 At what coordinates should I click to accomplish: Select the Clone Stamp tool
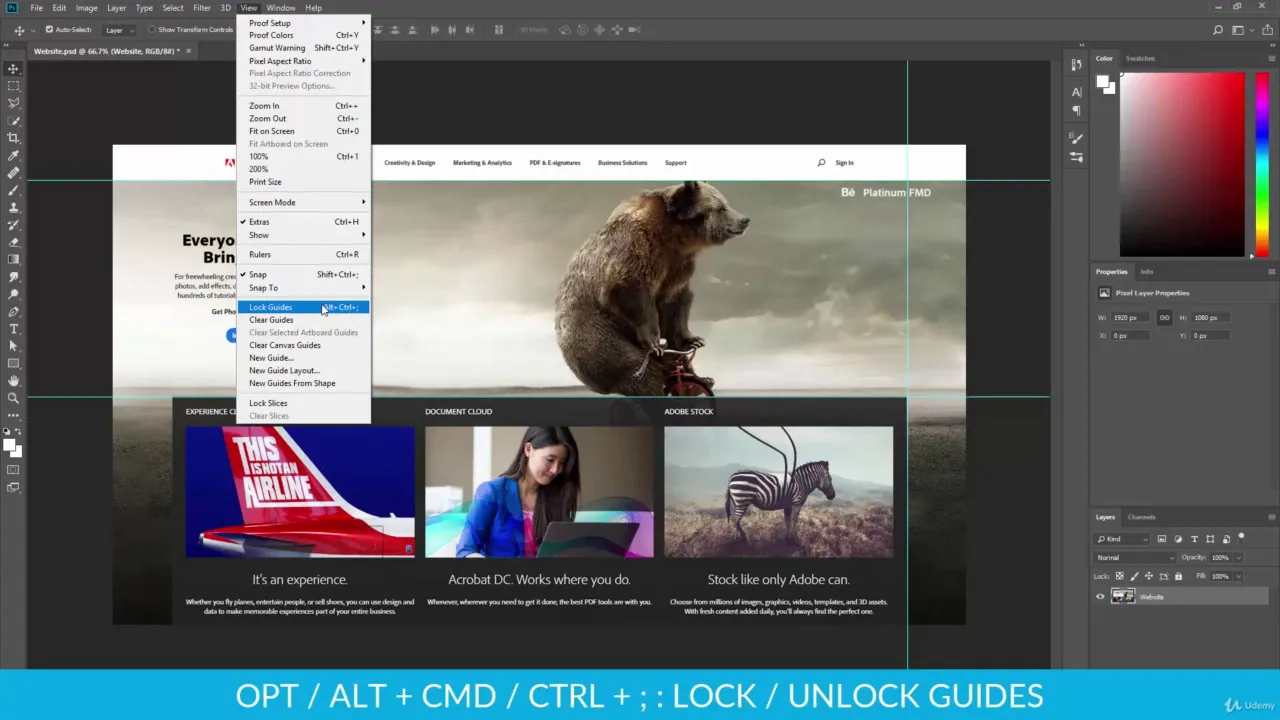(x=14, y=207)
